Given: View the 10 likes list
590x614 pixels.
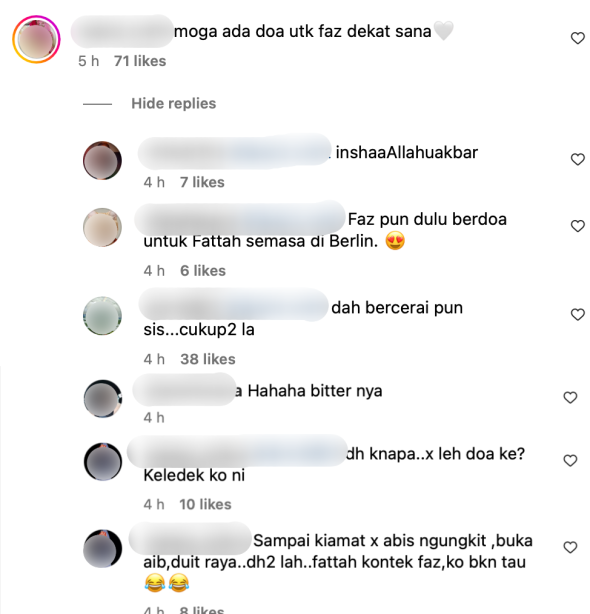Looking at the screenshot, I should click(x=205, y=504).
